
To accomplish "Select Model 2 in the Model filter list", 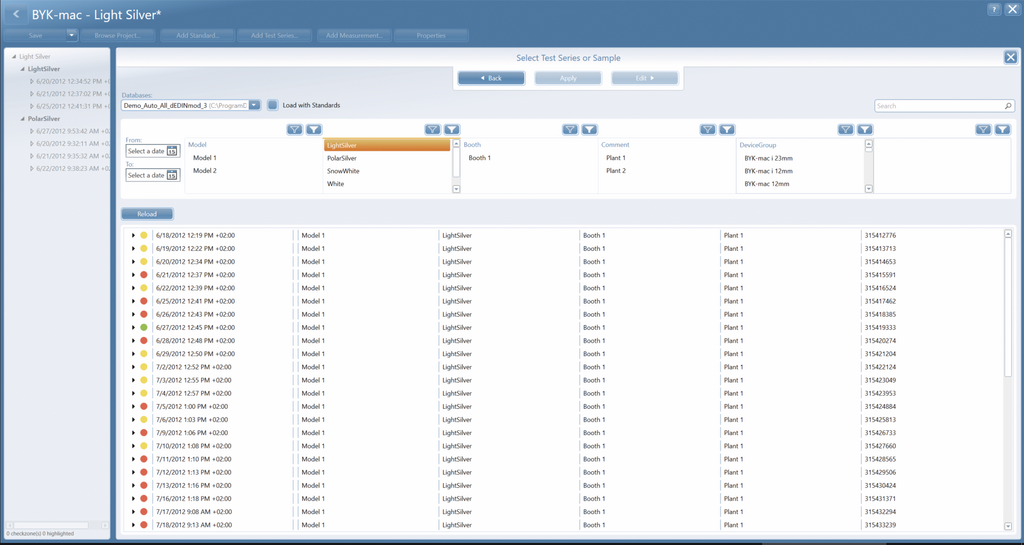I will click(x=204, y=170).
